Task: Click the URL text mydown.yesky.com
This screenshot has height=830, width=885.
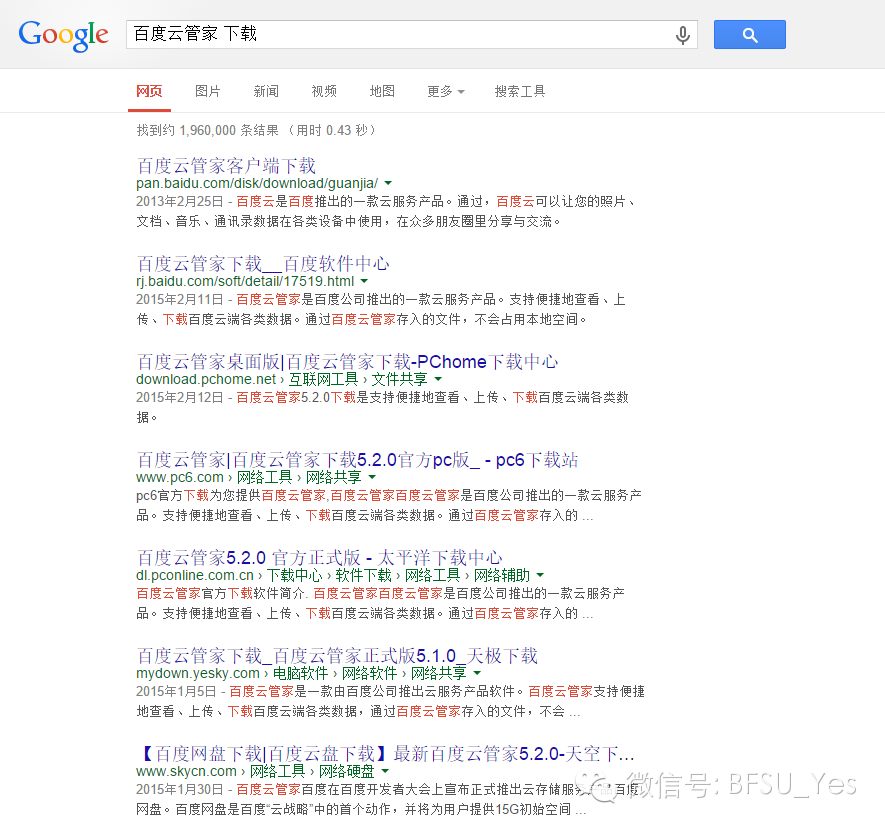Action: tap(198, 673)
